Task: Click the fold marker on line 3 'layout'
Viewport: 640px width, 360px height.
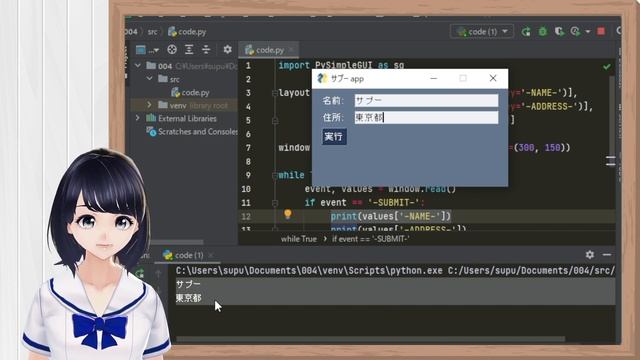Action: 275,93
